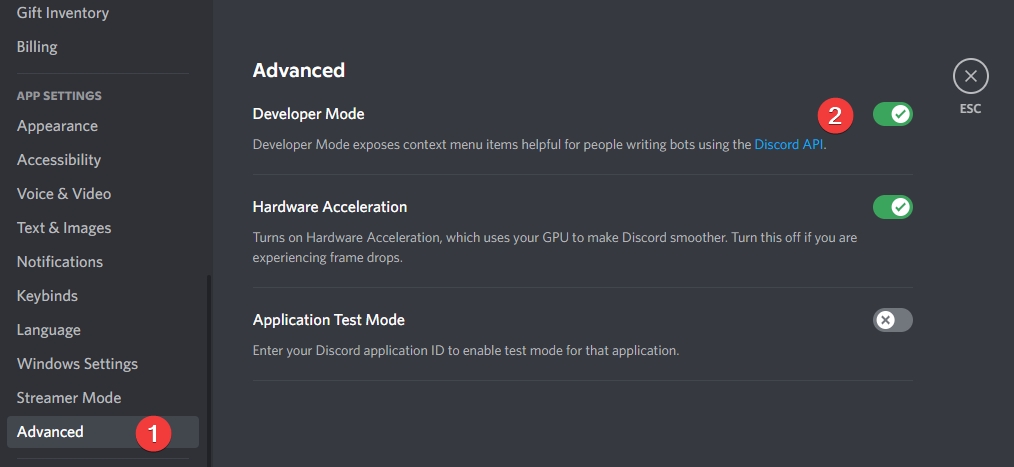
Task: Click the red step 2 marker badge
Action: click(x=835, y=115)
